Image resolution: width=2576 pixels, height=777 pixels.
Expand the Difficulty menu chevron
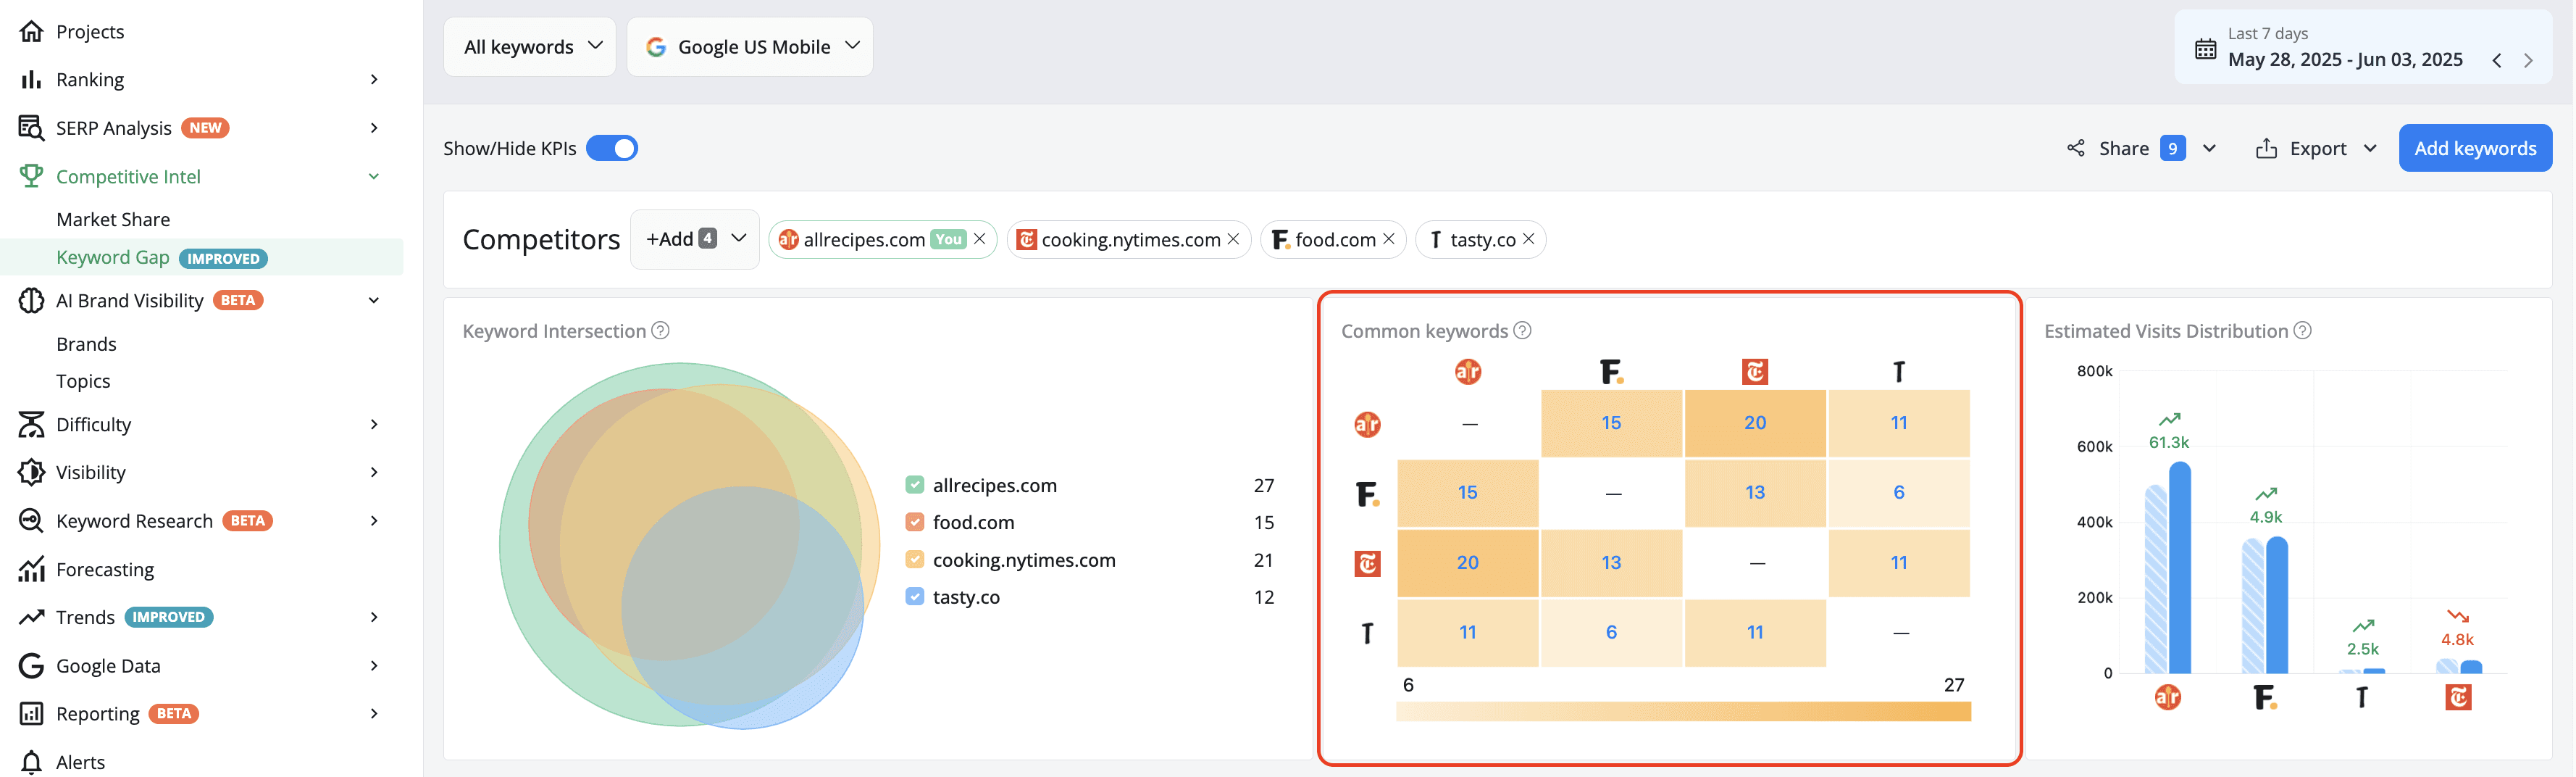(374, 424)
